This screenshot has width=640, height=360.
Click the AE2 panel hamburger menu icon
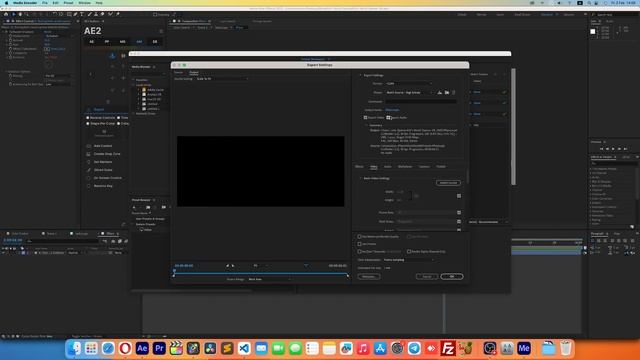161,31
